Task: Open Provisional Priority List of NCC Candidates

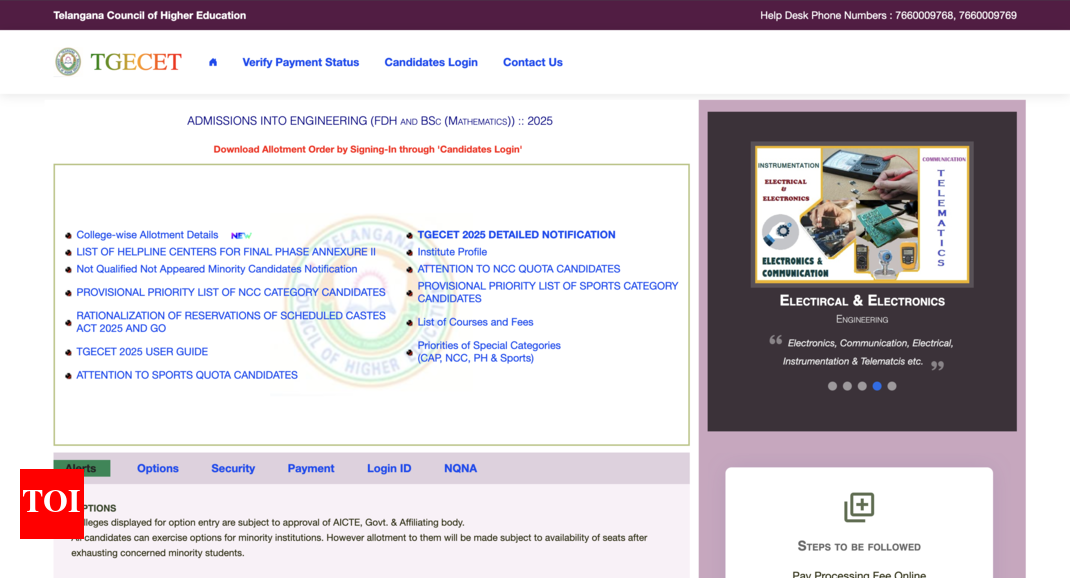Action: [231, 292]
